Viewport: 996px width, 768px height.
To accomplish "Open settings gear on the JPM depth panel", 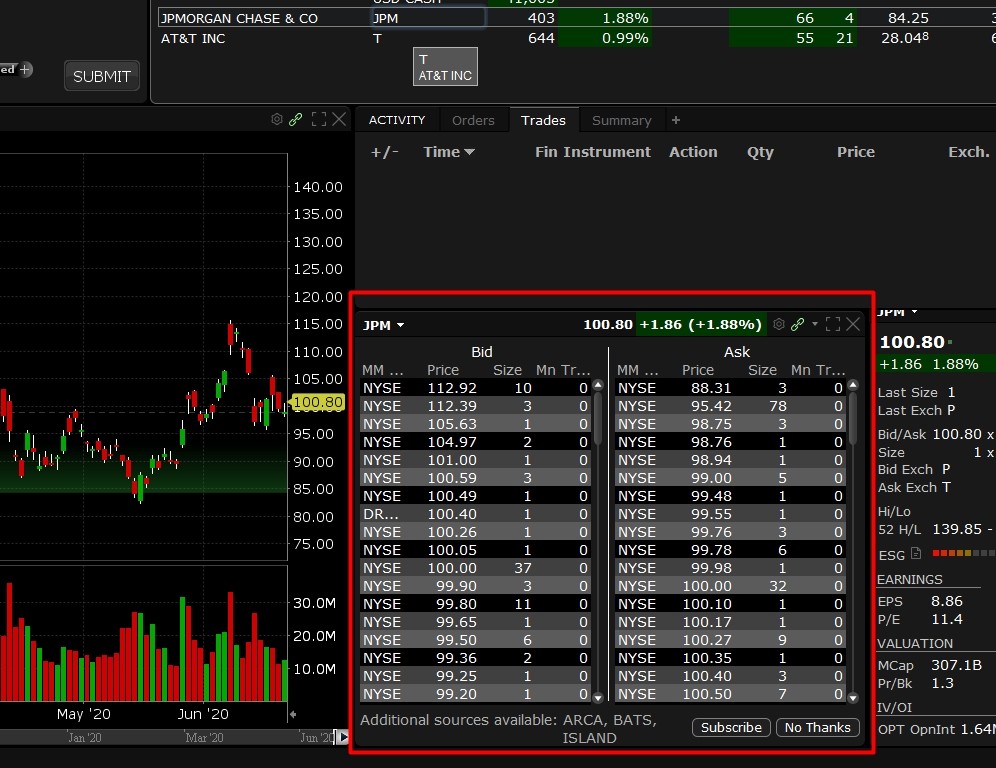I will pyautogui.click(x=779, y=324).
